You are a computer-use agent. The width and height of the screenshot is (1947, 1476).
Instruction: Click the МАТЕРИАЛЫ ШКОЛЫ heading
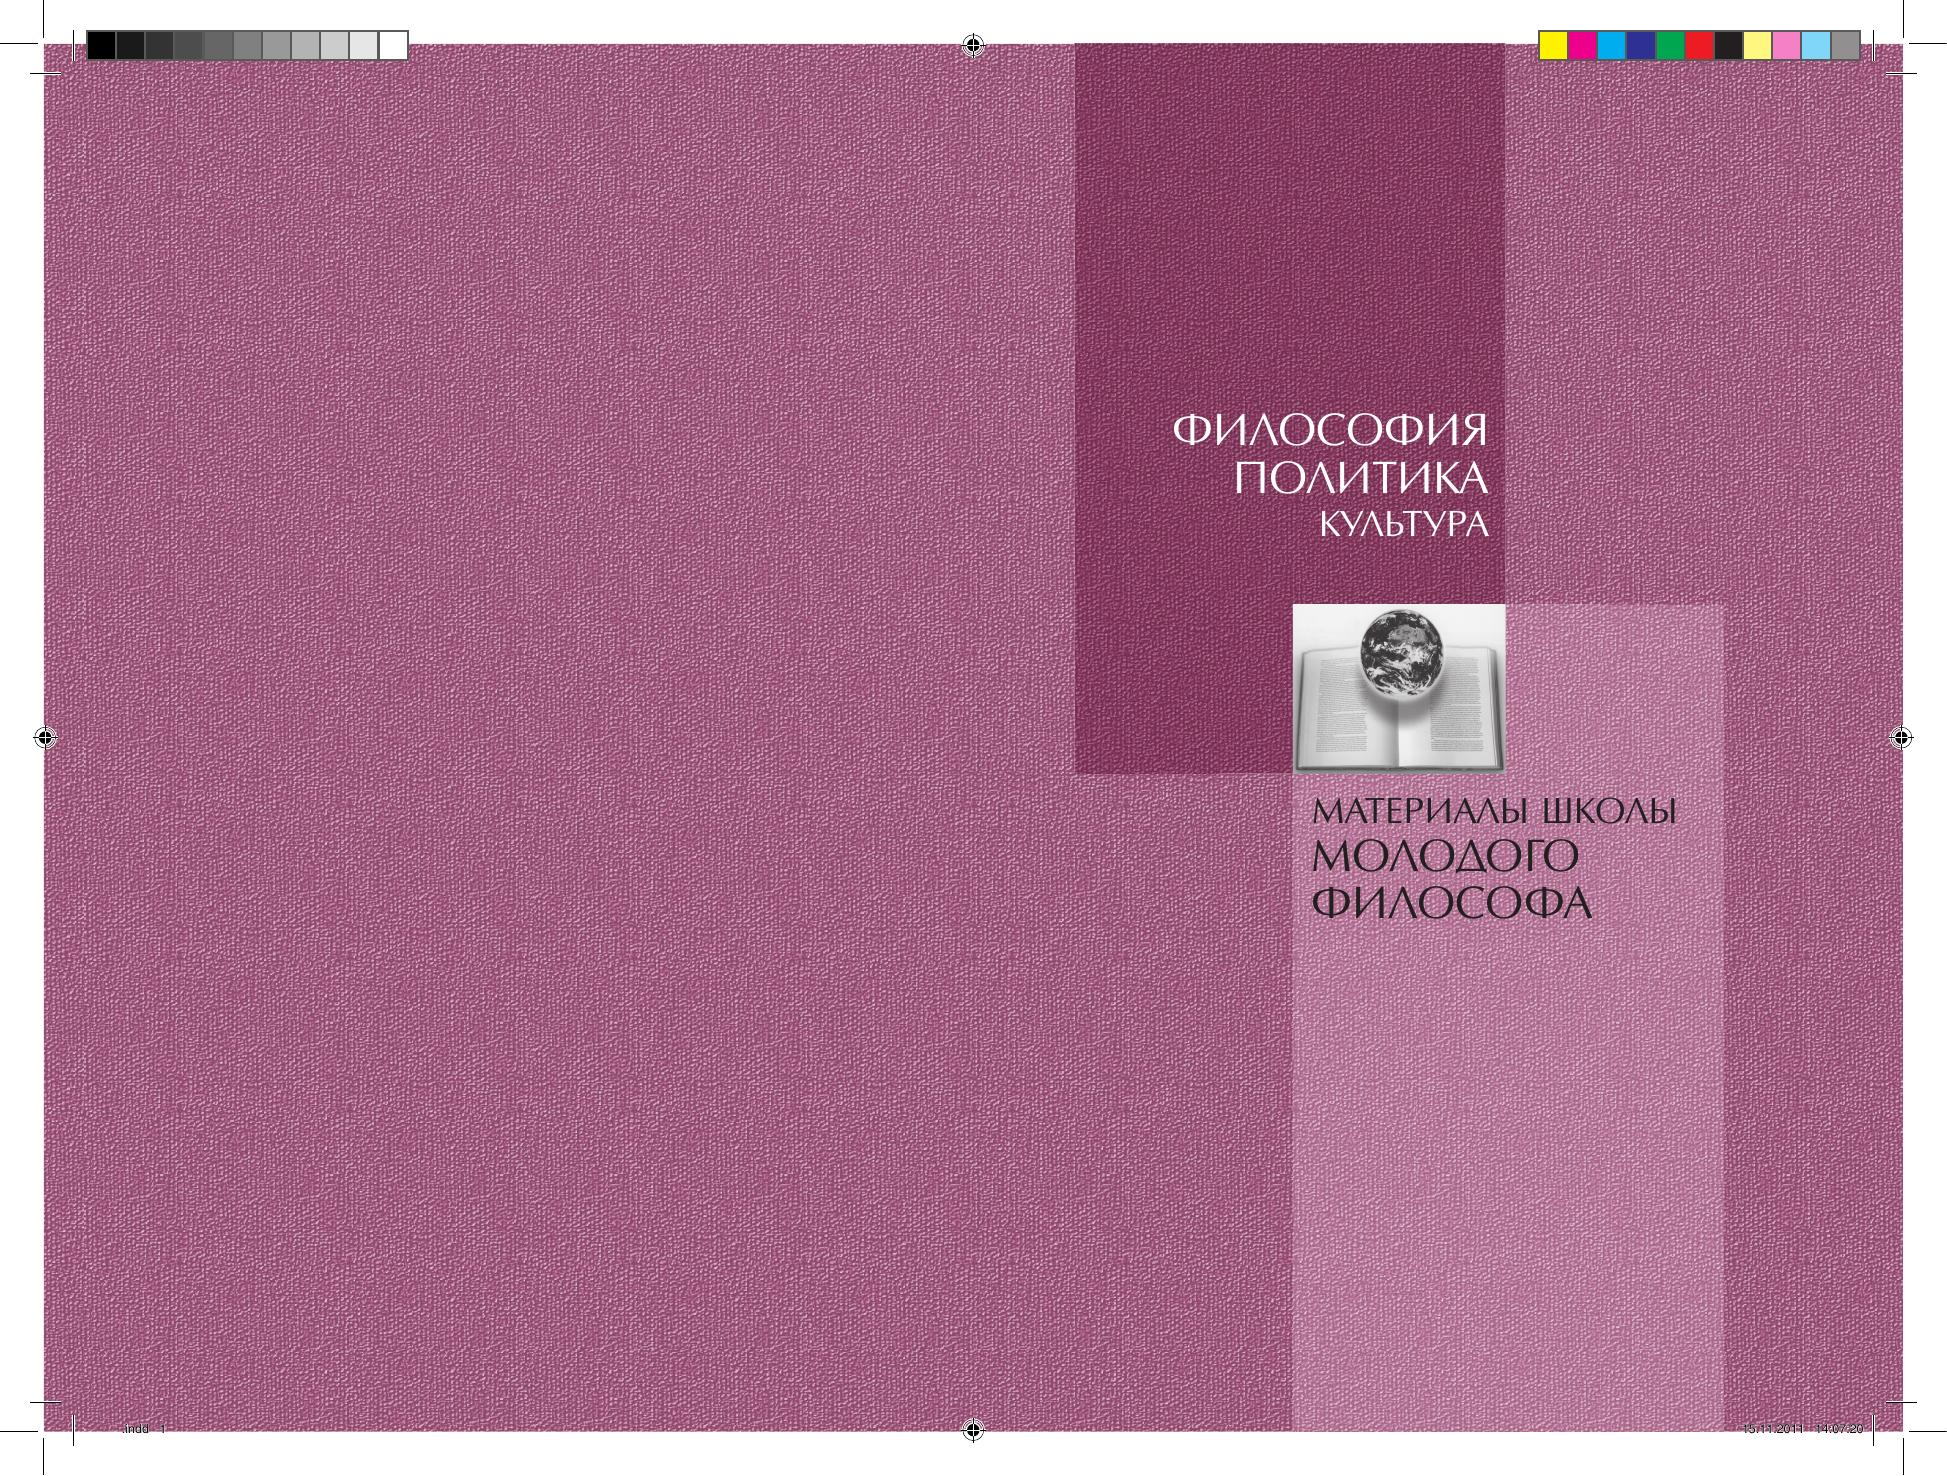point(1493,810)
